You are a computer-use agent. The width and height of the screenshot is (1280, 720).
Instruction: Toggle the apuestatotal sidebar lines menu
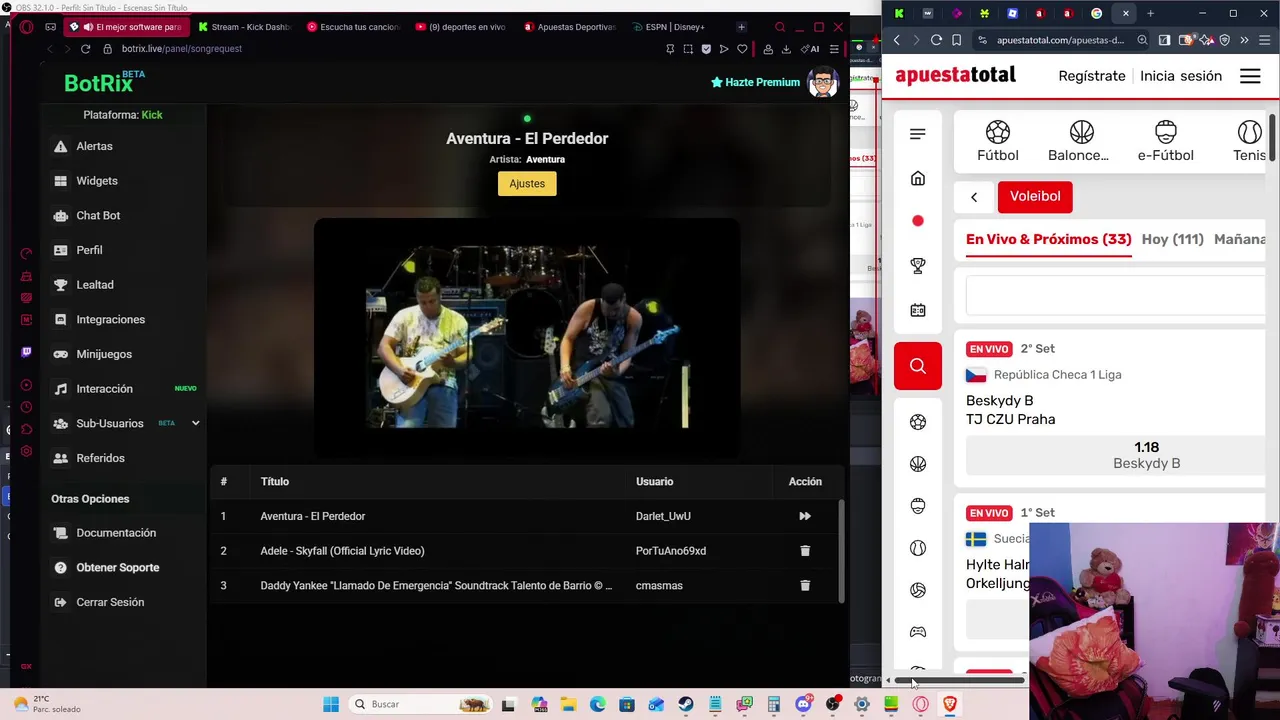[x=918, y=134]
